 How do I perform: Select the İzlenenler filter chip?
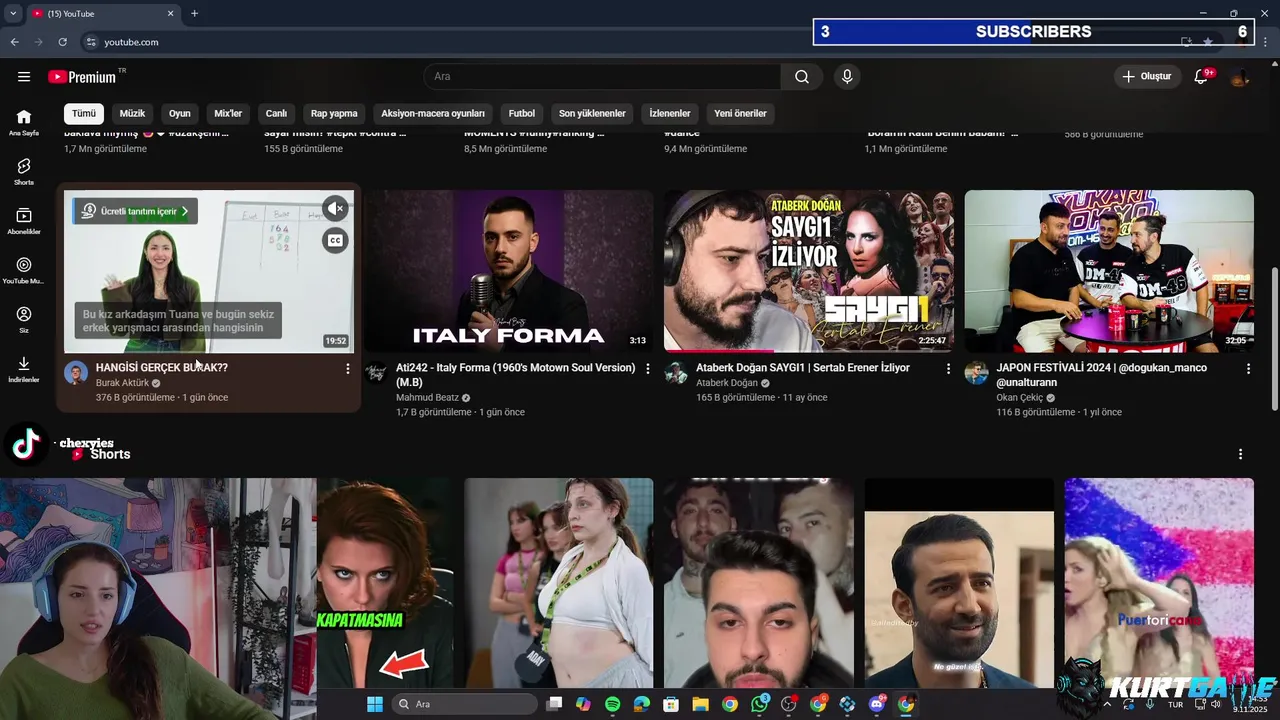(670, 113)
